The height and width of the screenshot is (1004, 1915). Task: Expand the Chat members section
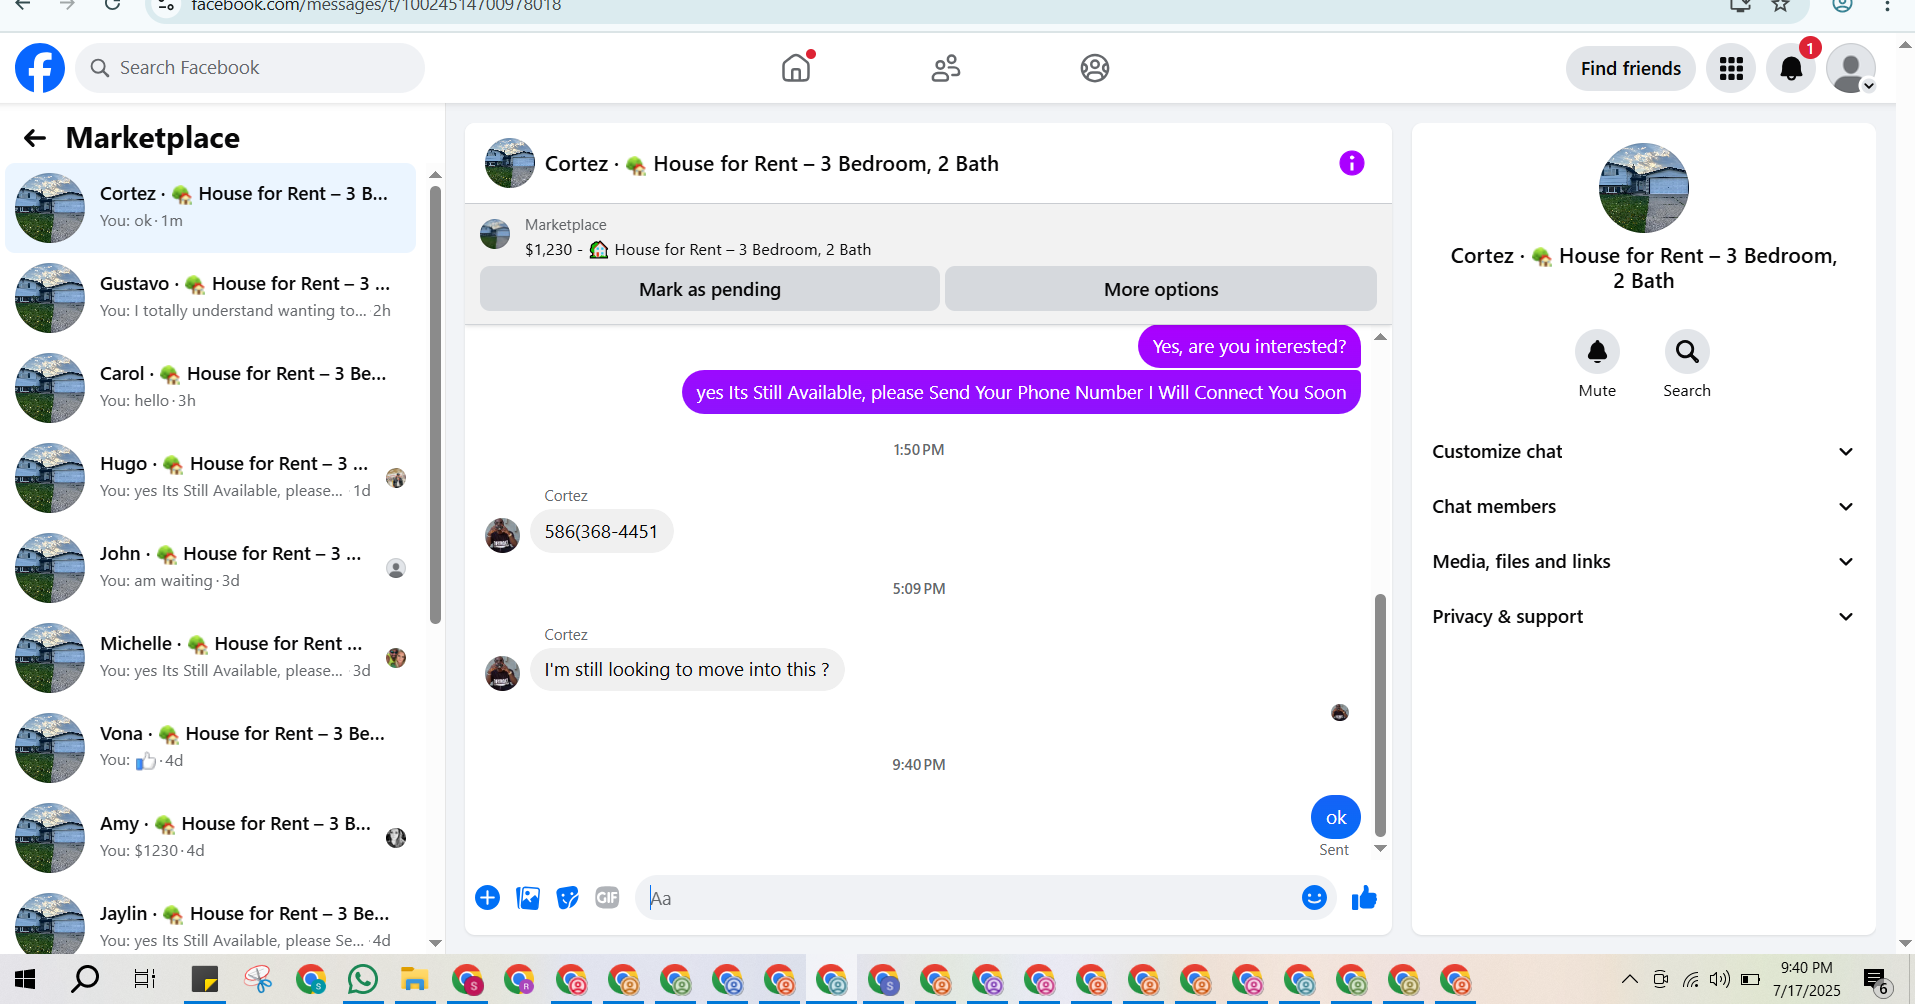click(x=1644, y=507)
